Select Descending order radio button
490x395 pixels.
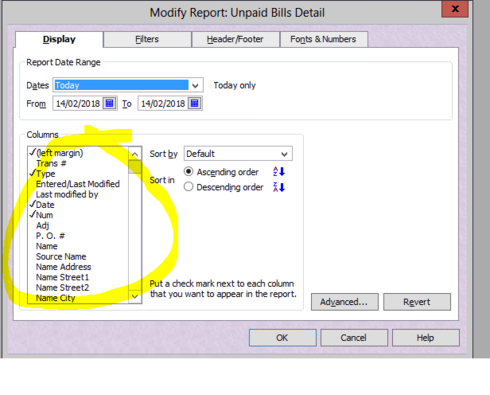[x=188, y=187]
